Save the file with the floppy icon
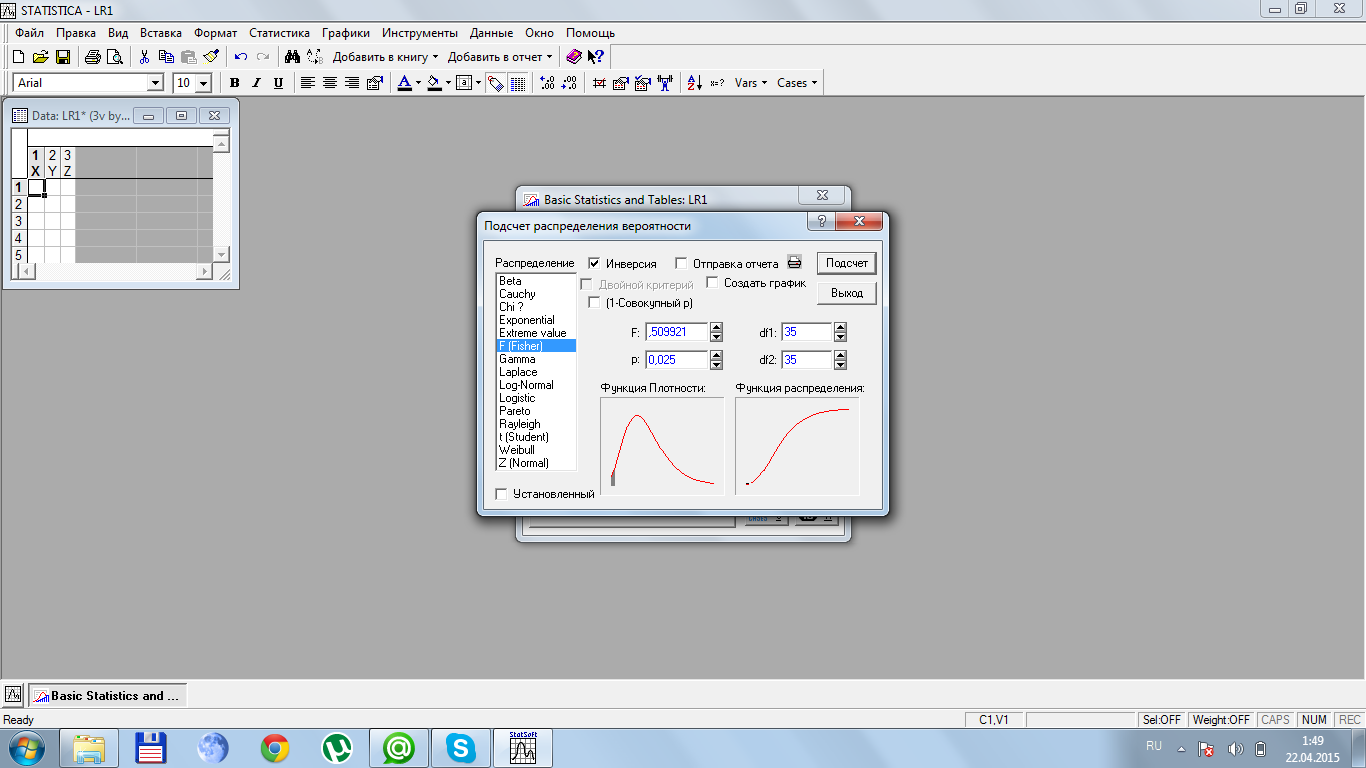1366x768 pixels. tap(62, 57)
